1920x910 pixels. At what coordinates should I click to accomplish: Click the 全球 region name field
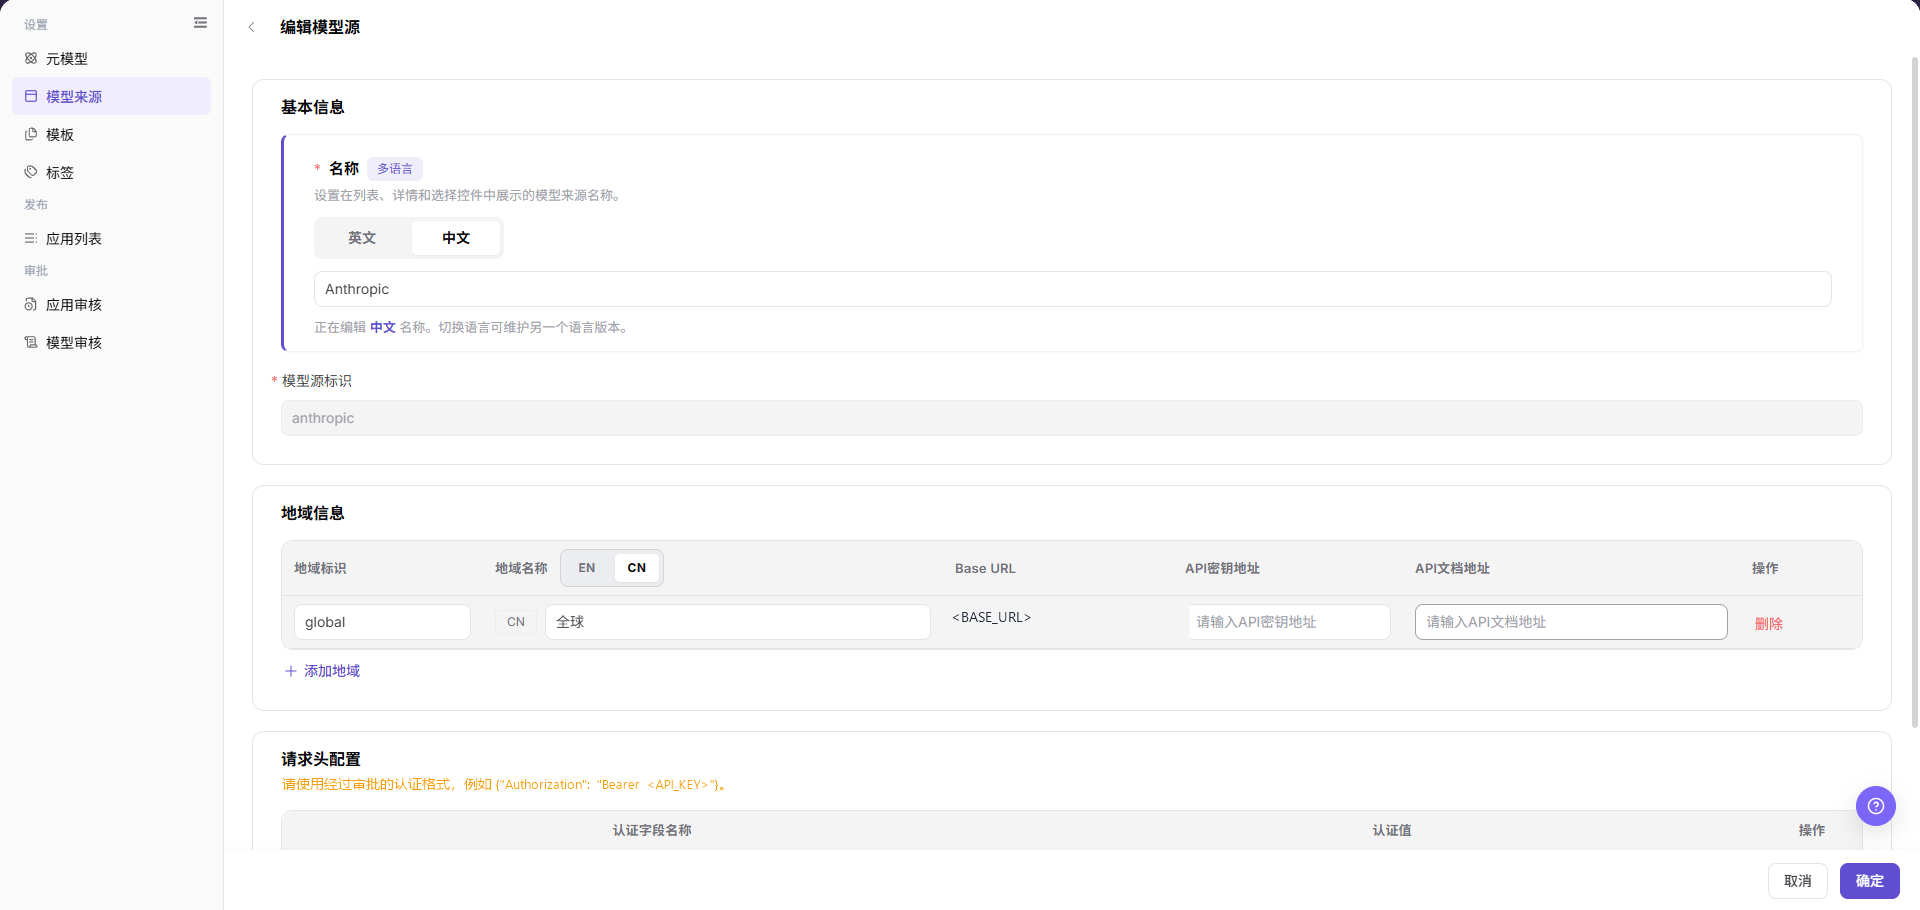[738, 622]
